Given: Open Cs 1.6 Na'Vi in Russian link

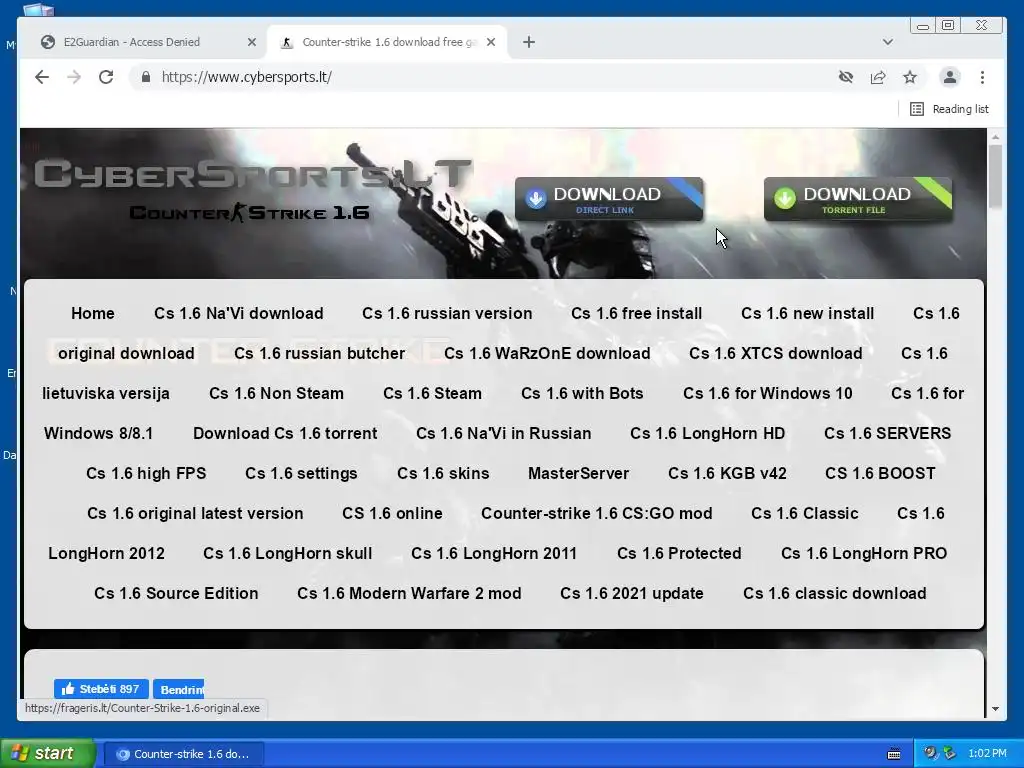Looking at the screenshot, I should pyautogui.click(x=504, y=433).
